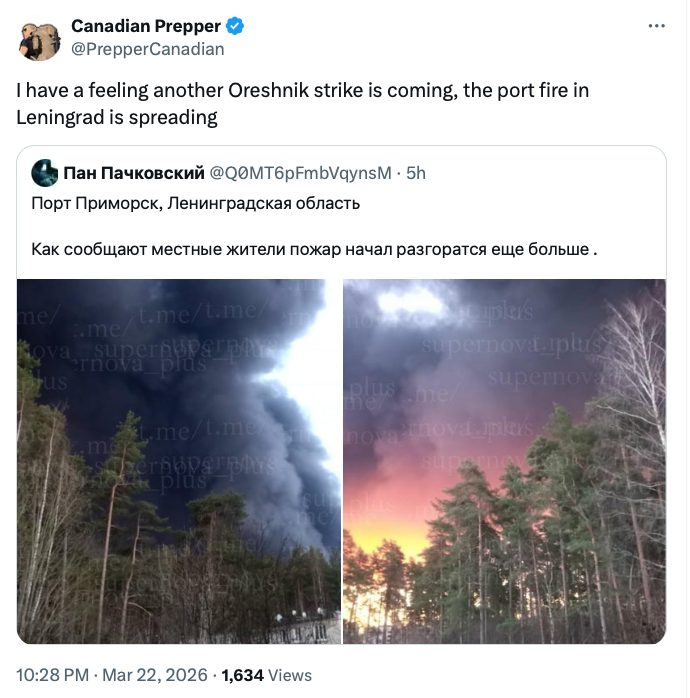690x698 pixels.
Task: Click the "Leningrad is spreading" text line
Action: [117, 117]
